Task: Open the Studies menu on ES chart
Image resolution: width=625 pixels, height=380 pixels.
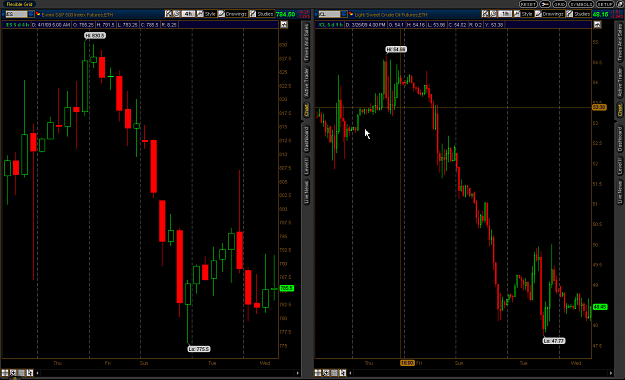Action: click(x=261, y=14)
